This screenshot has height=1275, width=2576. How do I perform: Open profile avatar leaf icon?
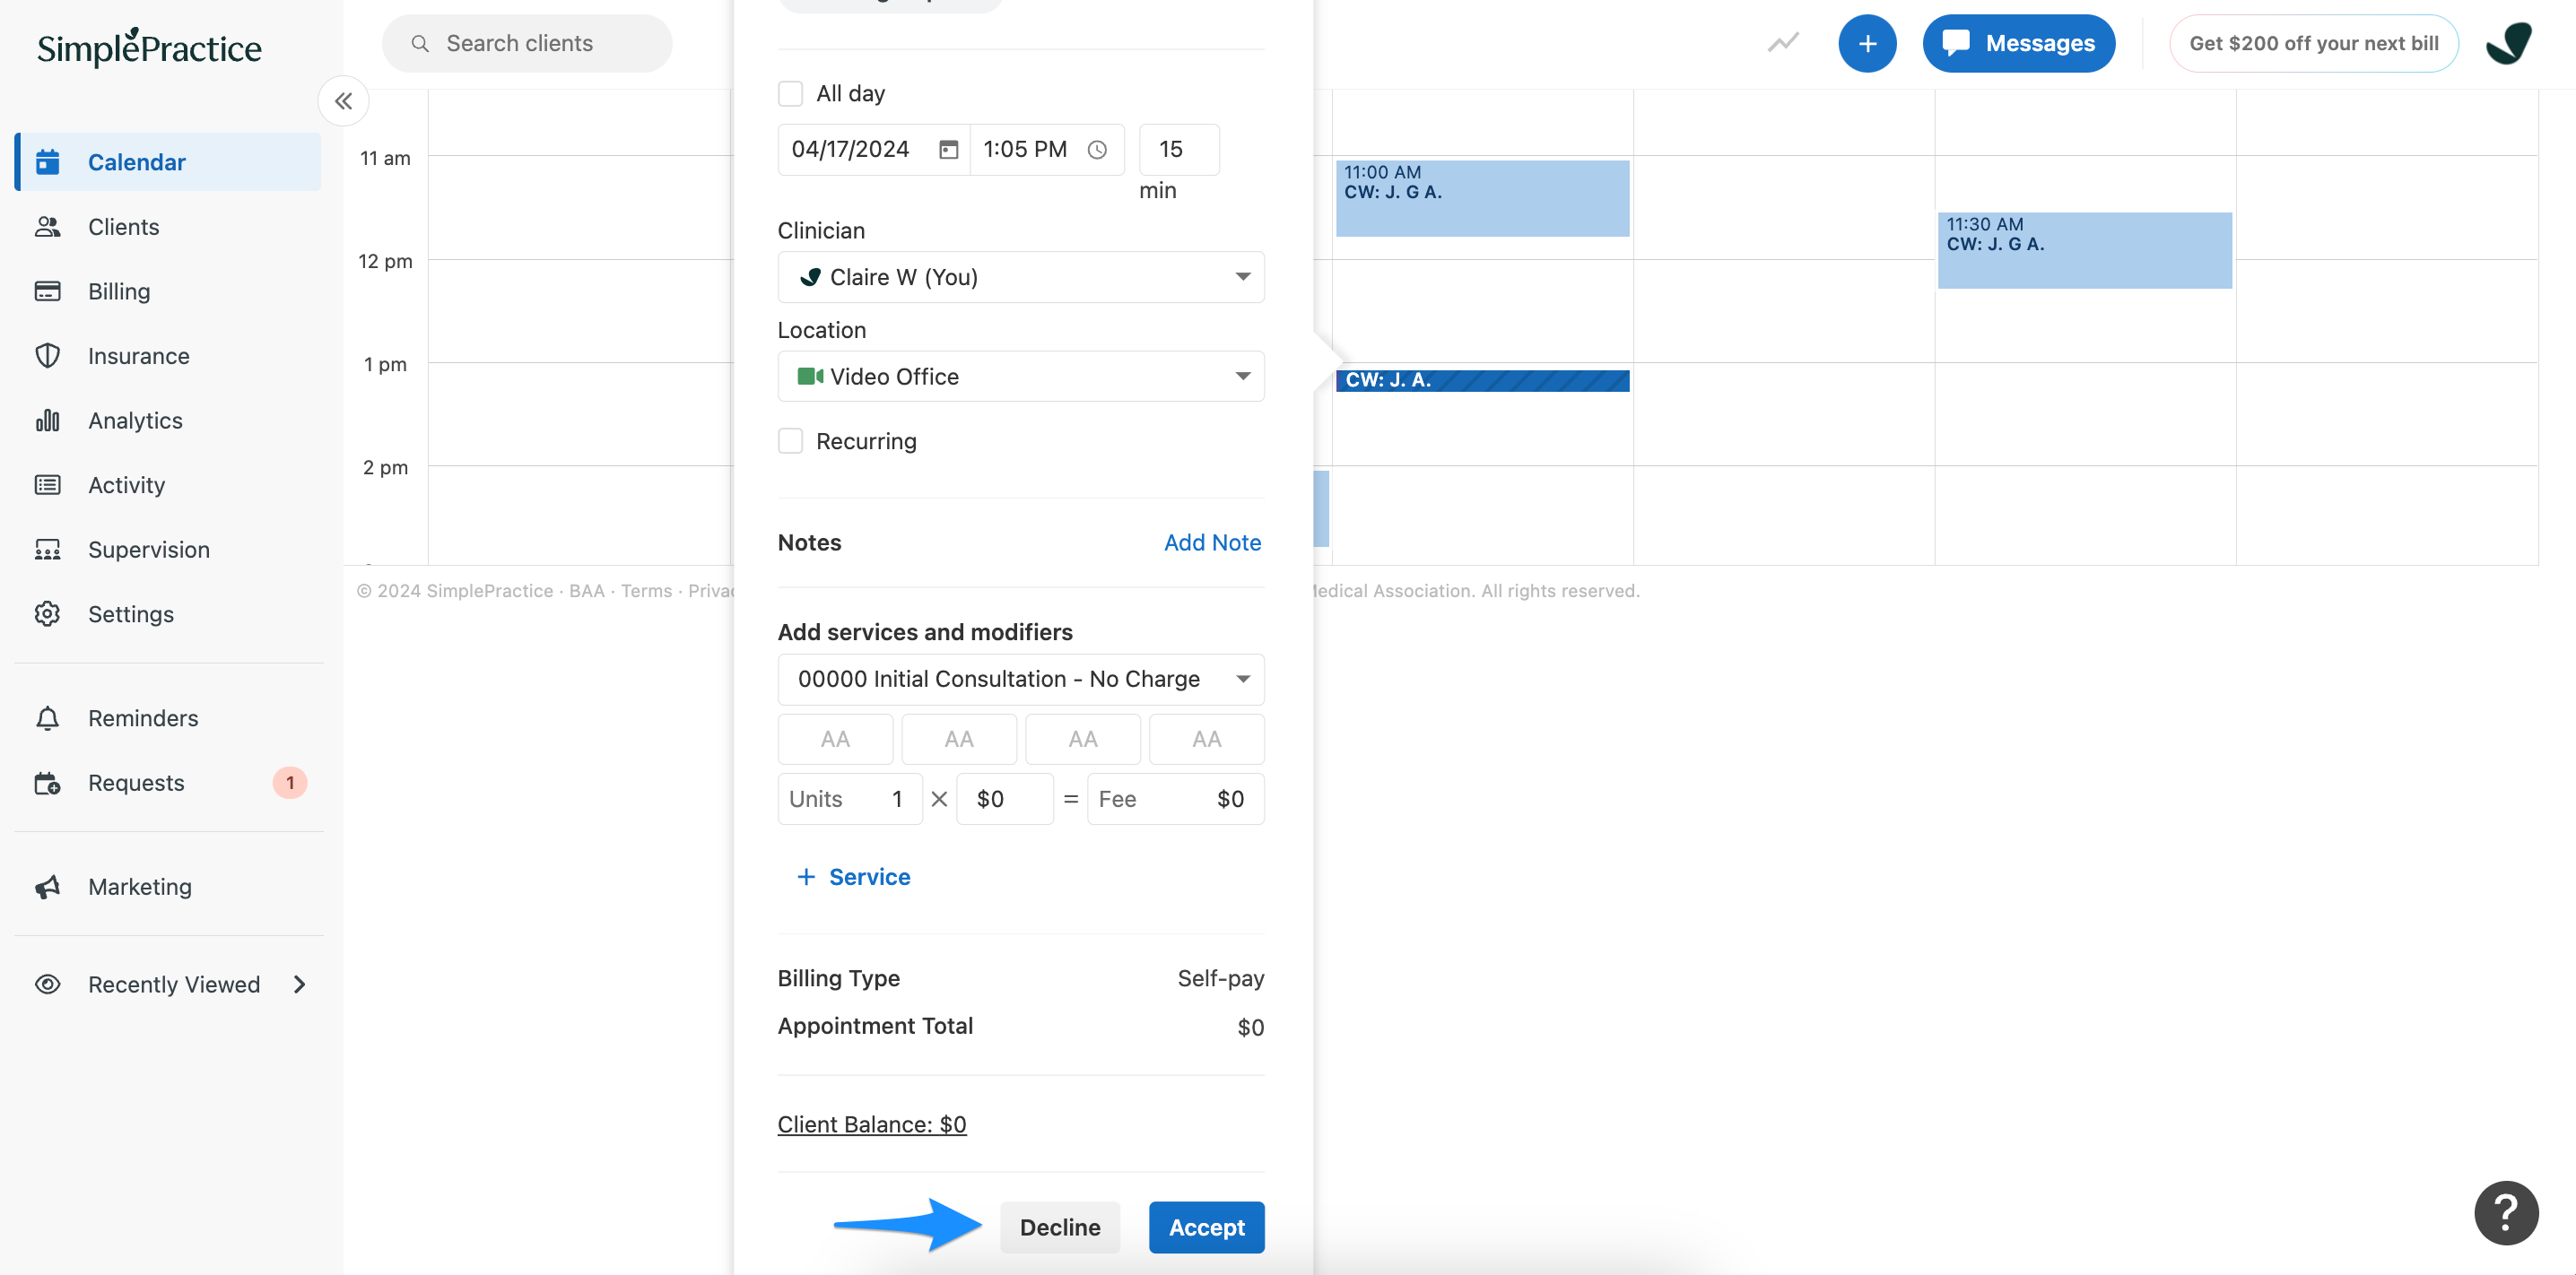2508,43
